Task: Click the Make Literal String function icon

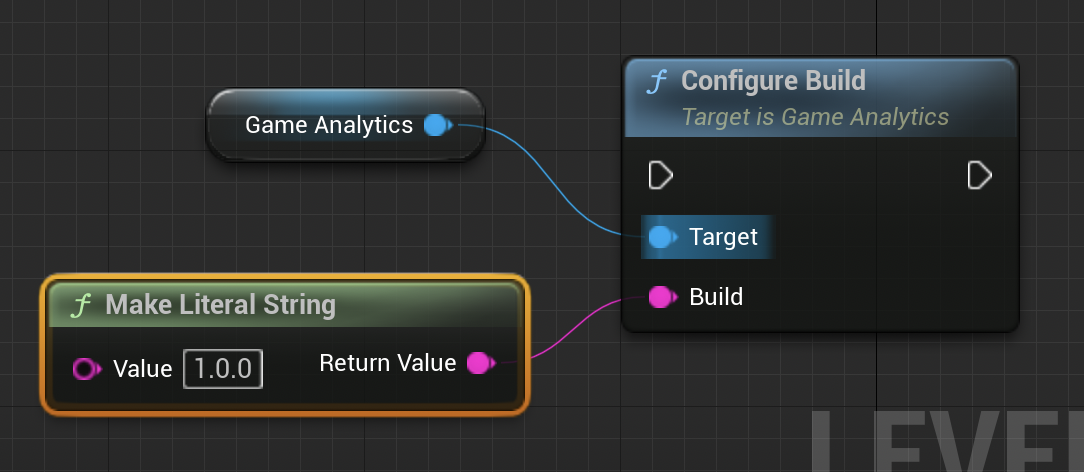Action: pyautogui.click(x=81, y=305)
